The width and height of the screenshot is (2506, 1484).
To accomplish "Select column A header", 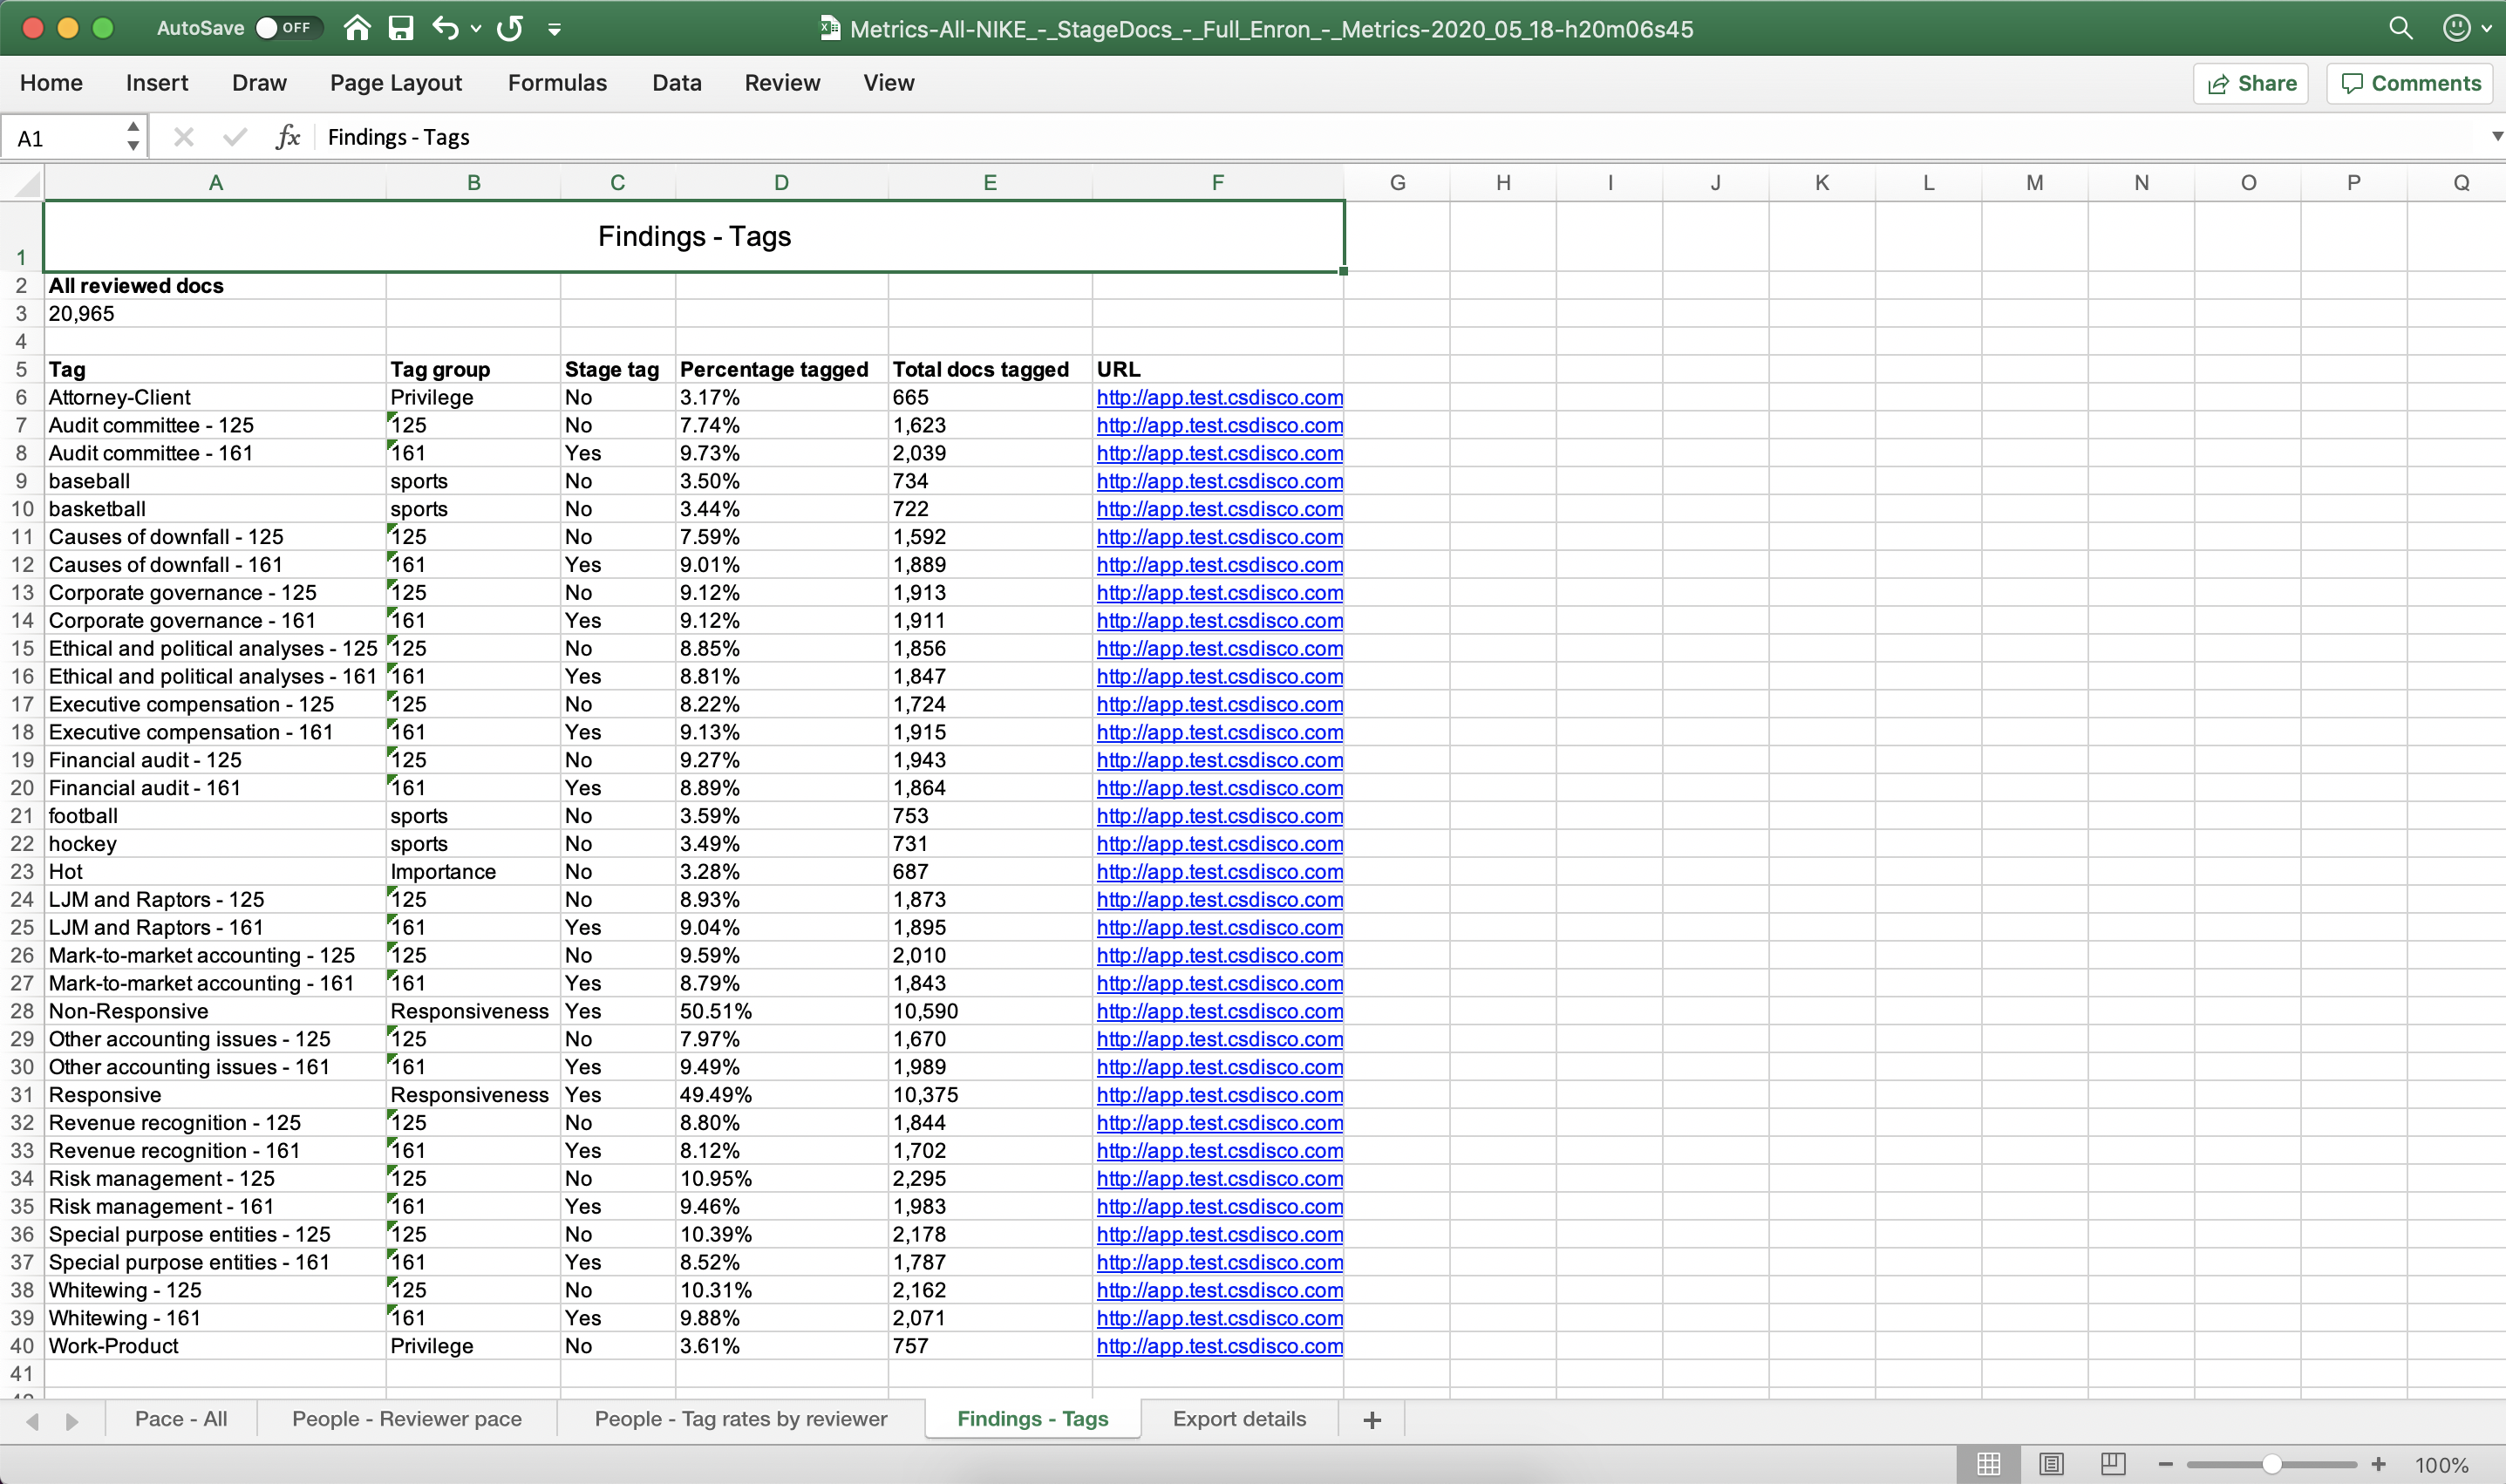I will pos(216,183).
